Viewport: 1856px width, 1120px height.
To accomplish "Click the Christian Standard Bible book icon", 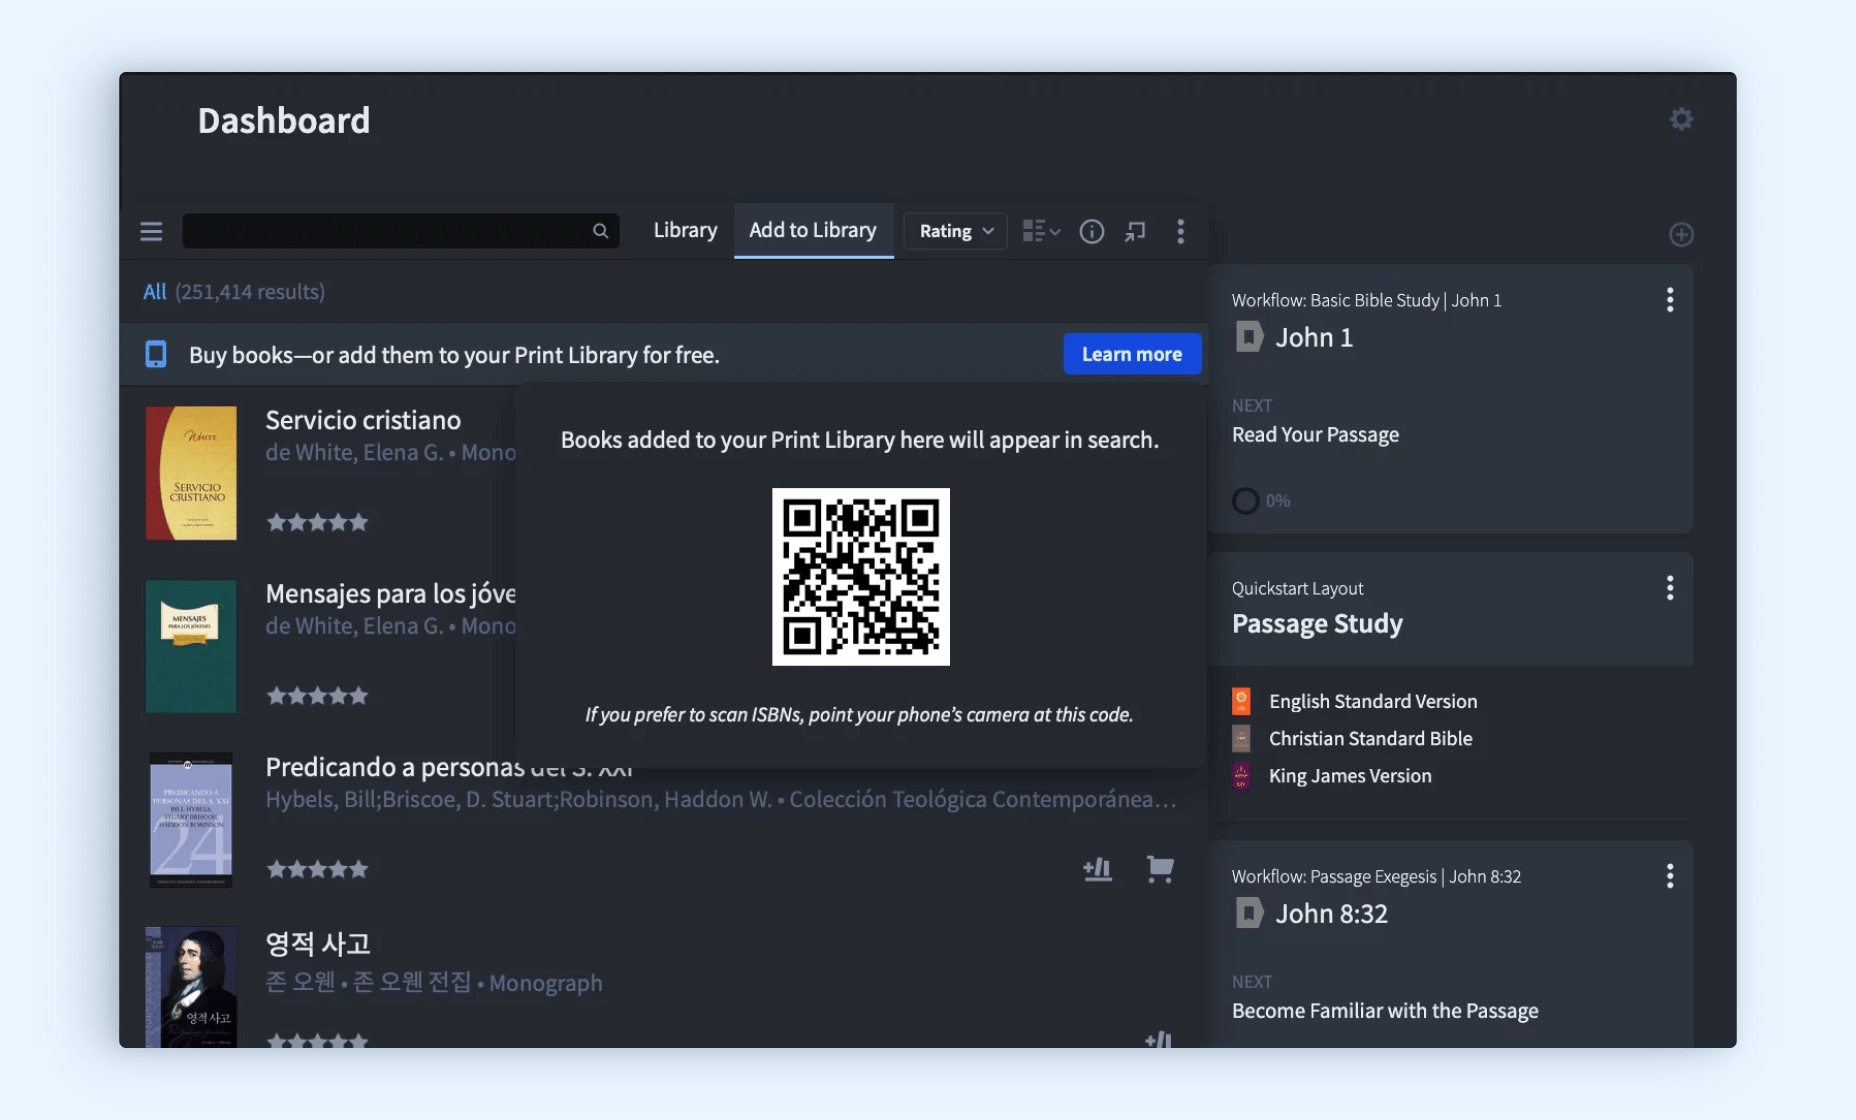I will click(x=1241, y=738).
